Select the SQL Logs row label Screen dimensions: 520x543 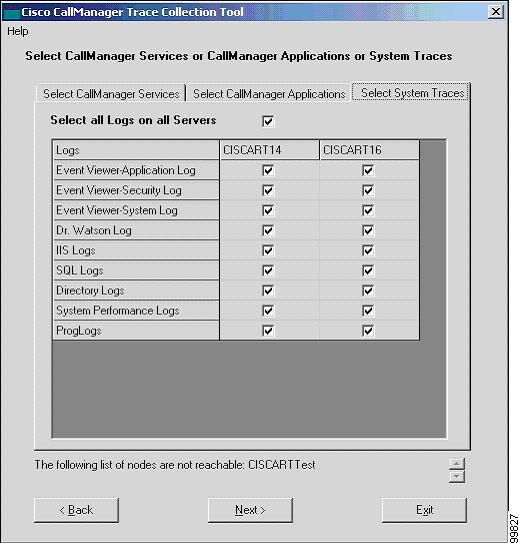tap(136, 270)
